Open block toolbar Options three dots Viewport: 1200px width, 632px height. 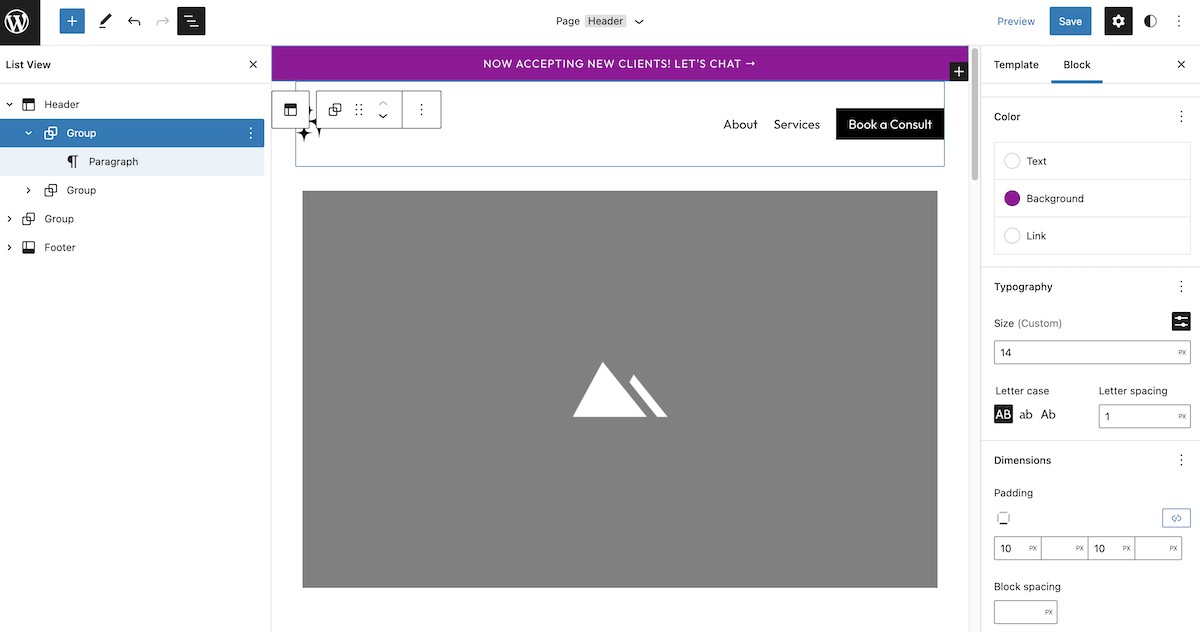(421, 110)
